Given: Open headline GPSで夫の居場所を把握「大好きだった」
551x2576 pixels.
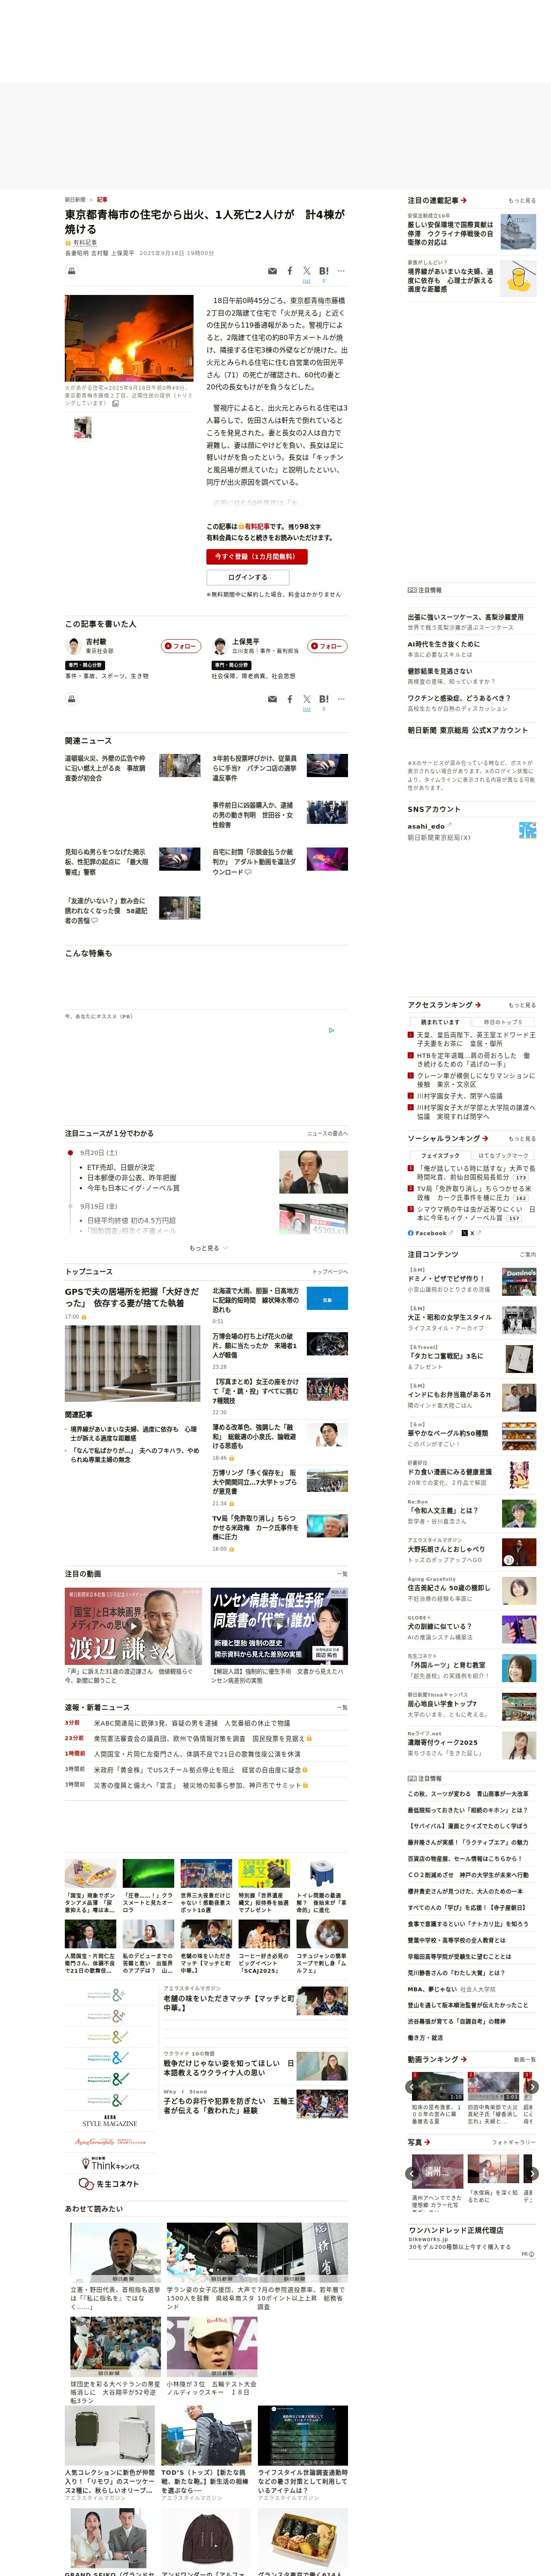Looking at the screenshot, I should (132, 1298).
